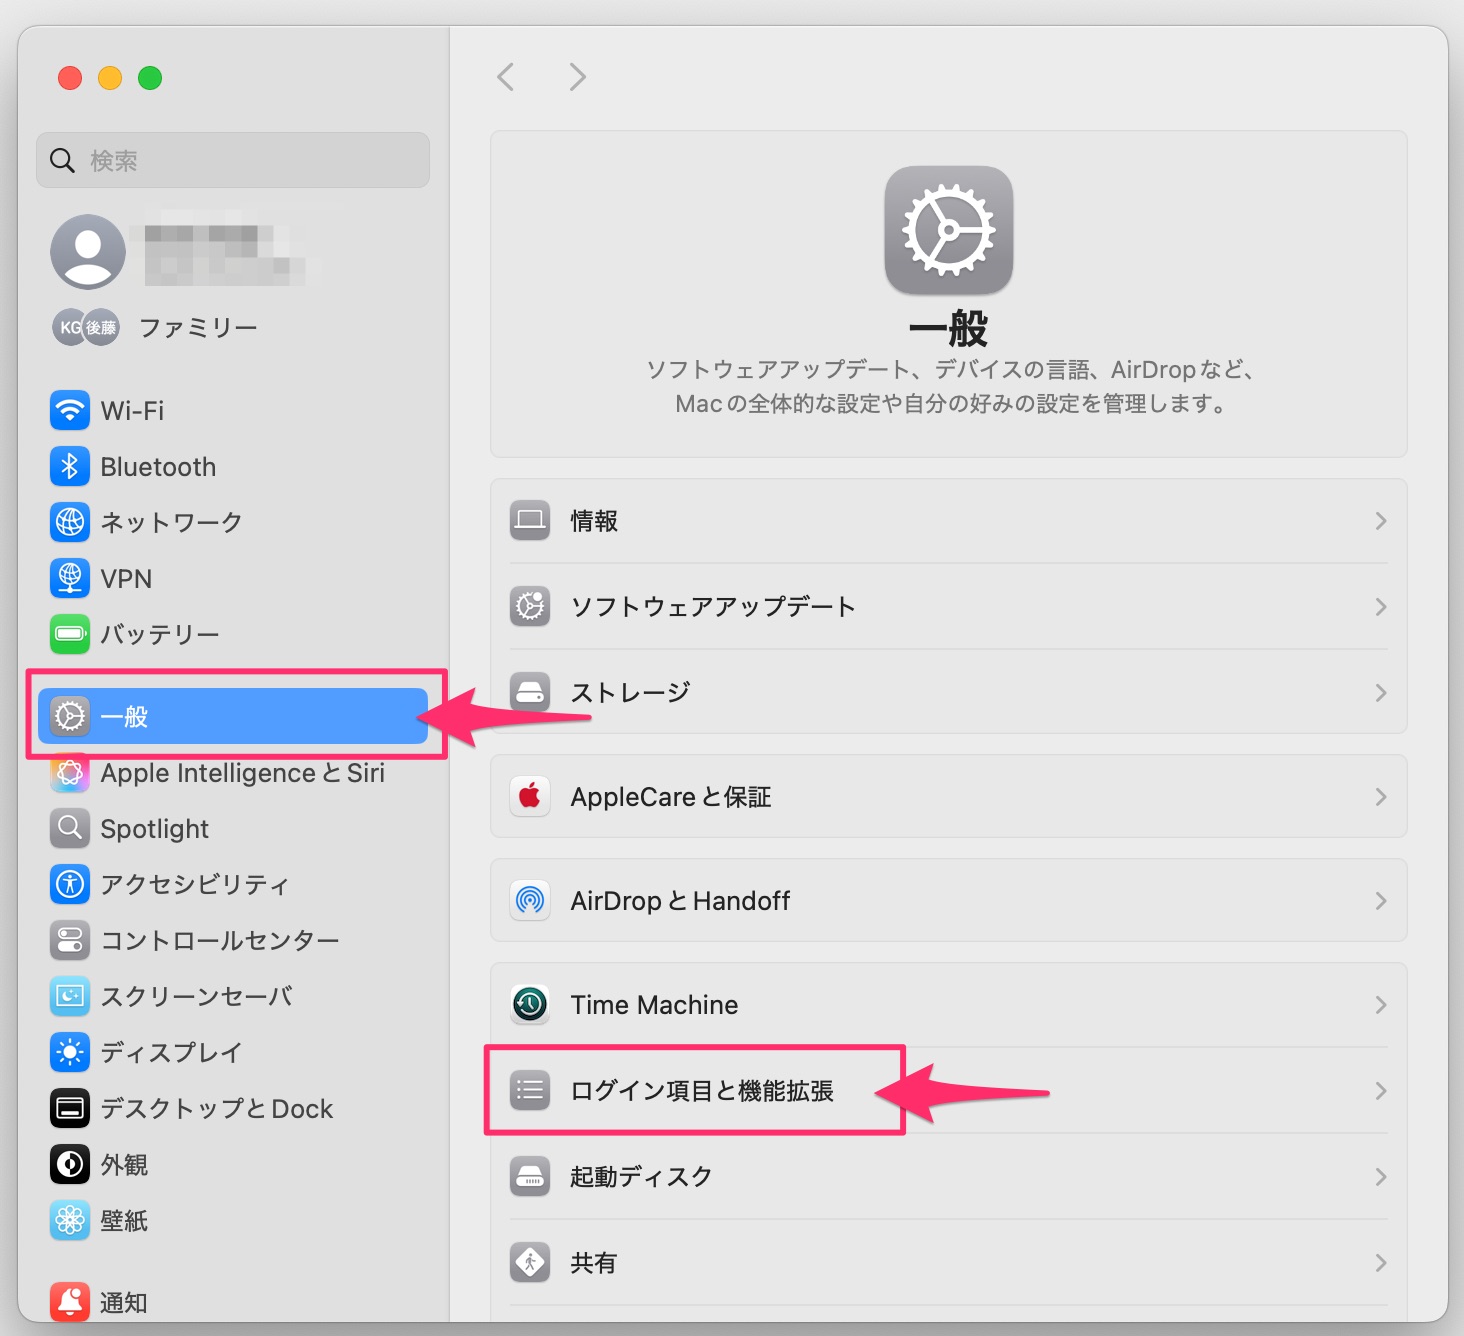
Task: Click the yellow minimize window button
Action: pyautogui.click(x=110, y=78)
